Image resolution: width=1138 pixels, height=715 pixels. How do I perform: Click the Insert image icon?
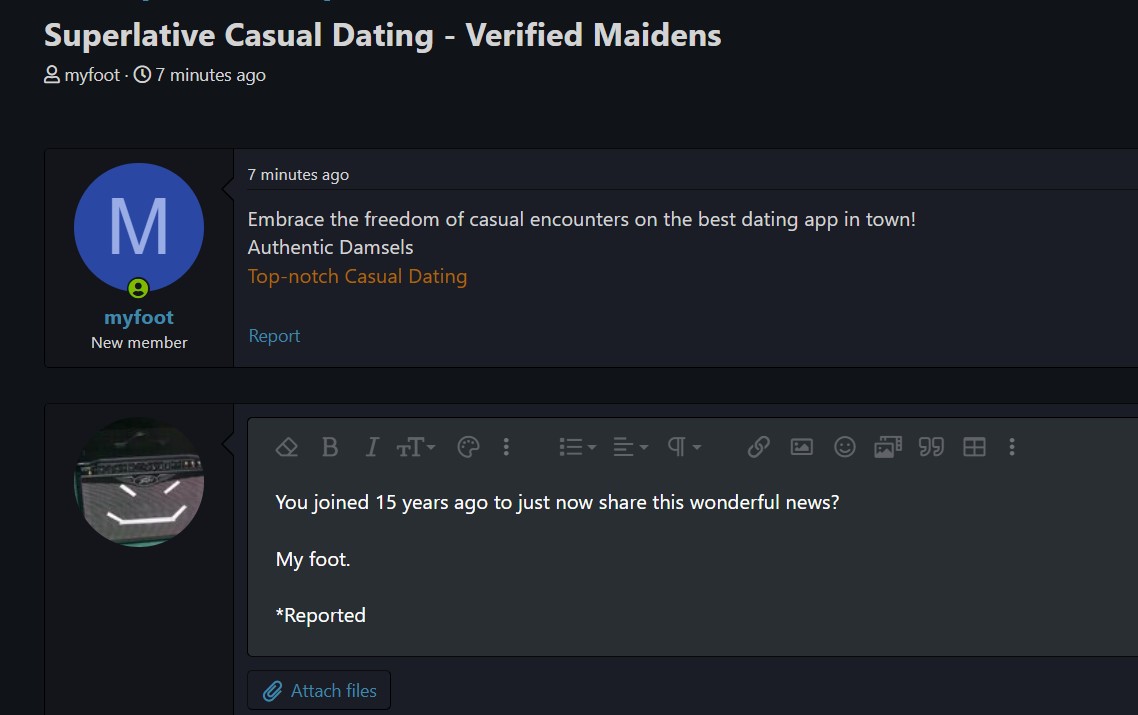[x=801, y=447]
